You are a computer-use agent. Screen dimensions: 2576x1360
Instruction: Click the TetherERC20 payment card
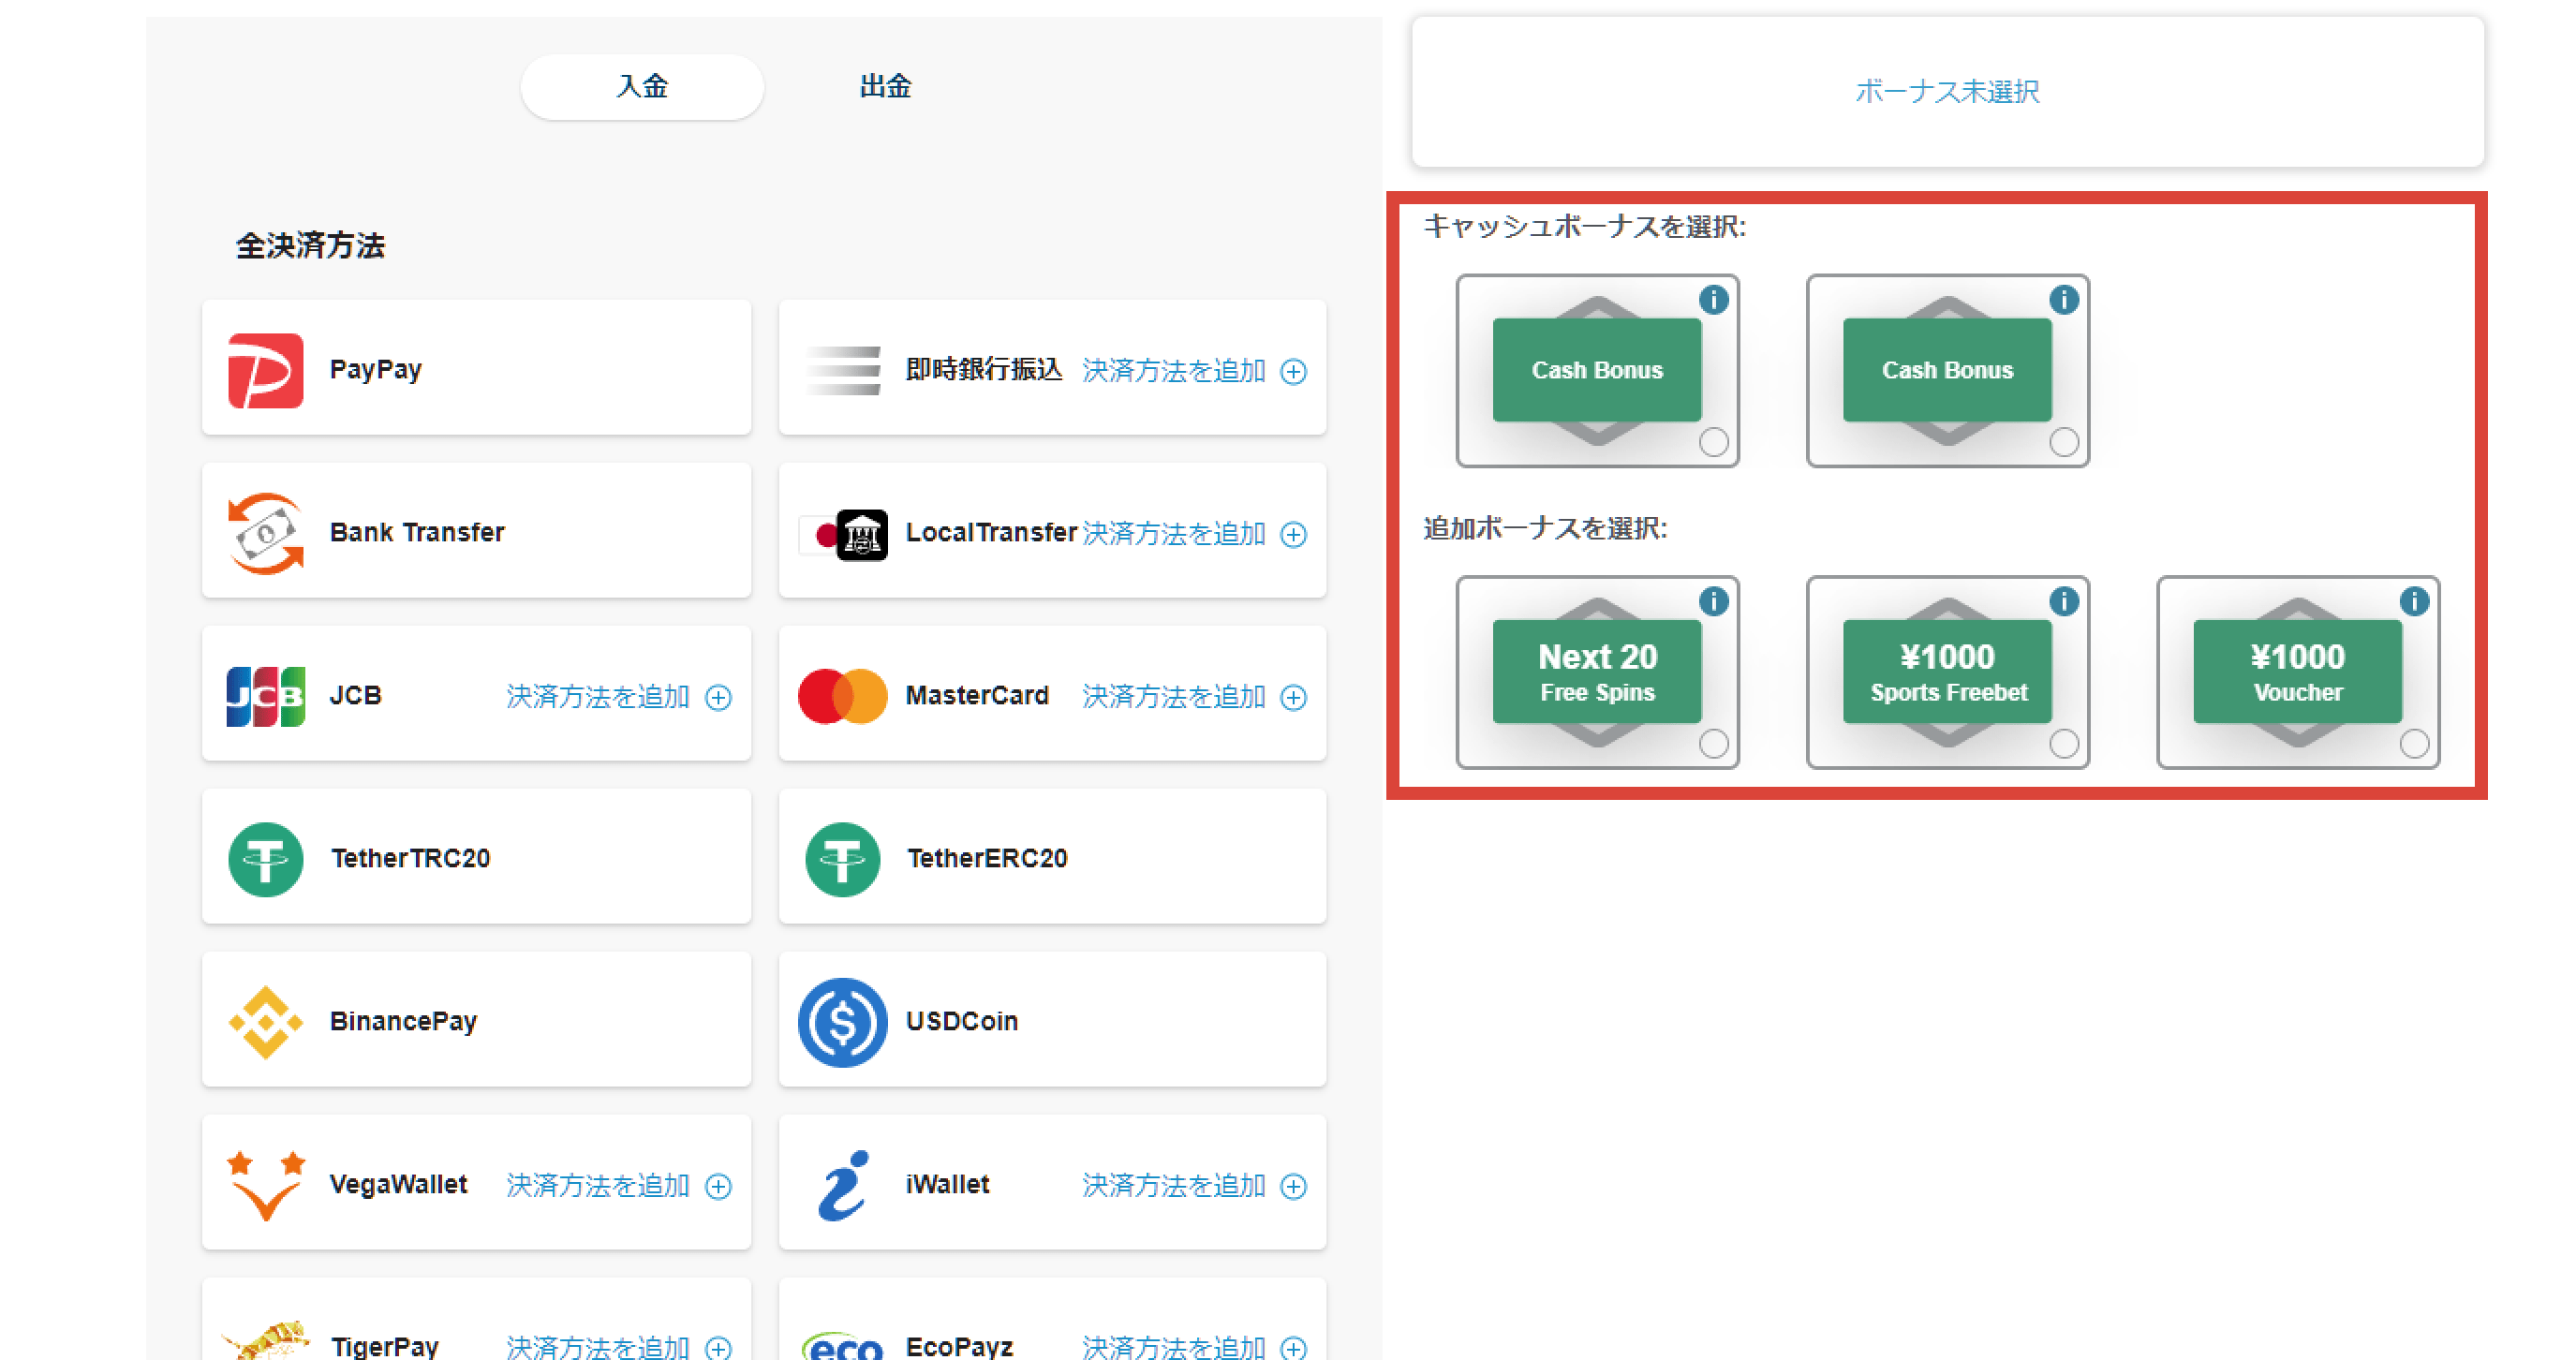click(1052, 857)
